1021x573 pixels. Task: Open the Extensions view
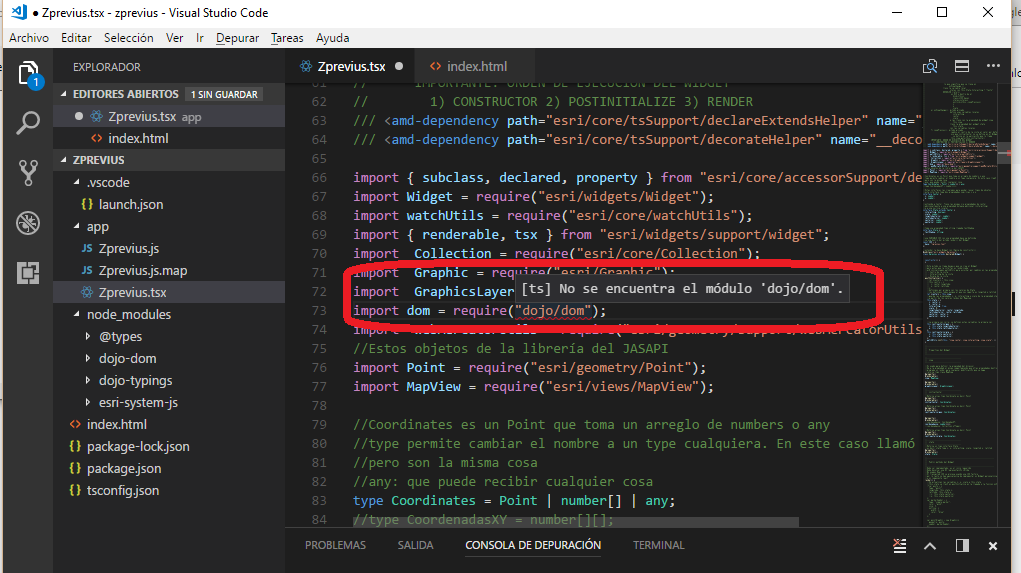28,273
